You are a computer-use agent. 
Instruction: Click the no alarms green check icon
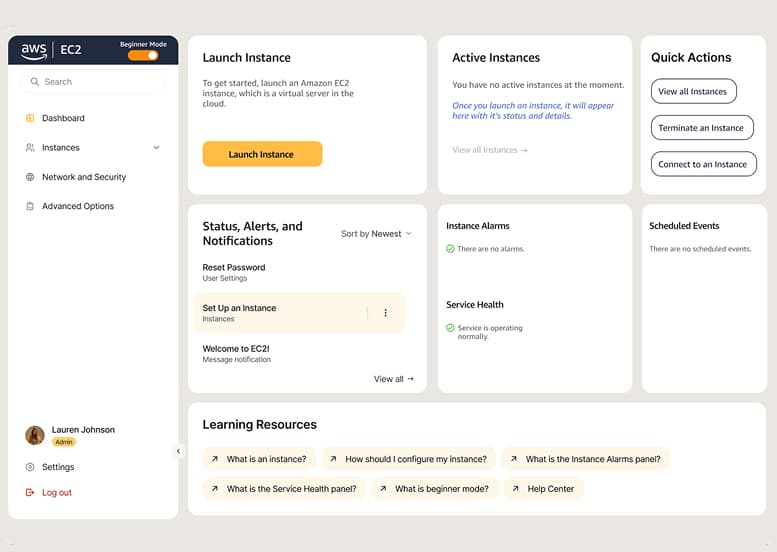click(450, 249)
